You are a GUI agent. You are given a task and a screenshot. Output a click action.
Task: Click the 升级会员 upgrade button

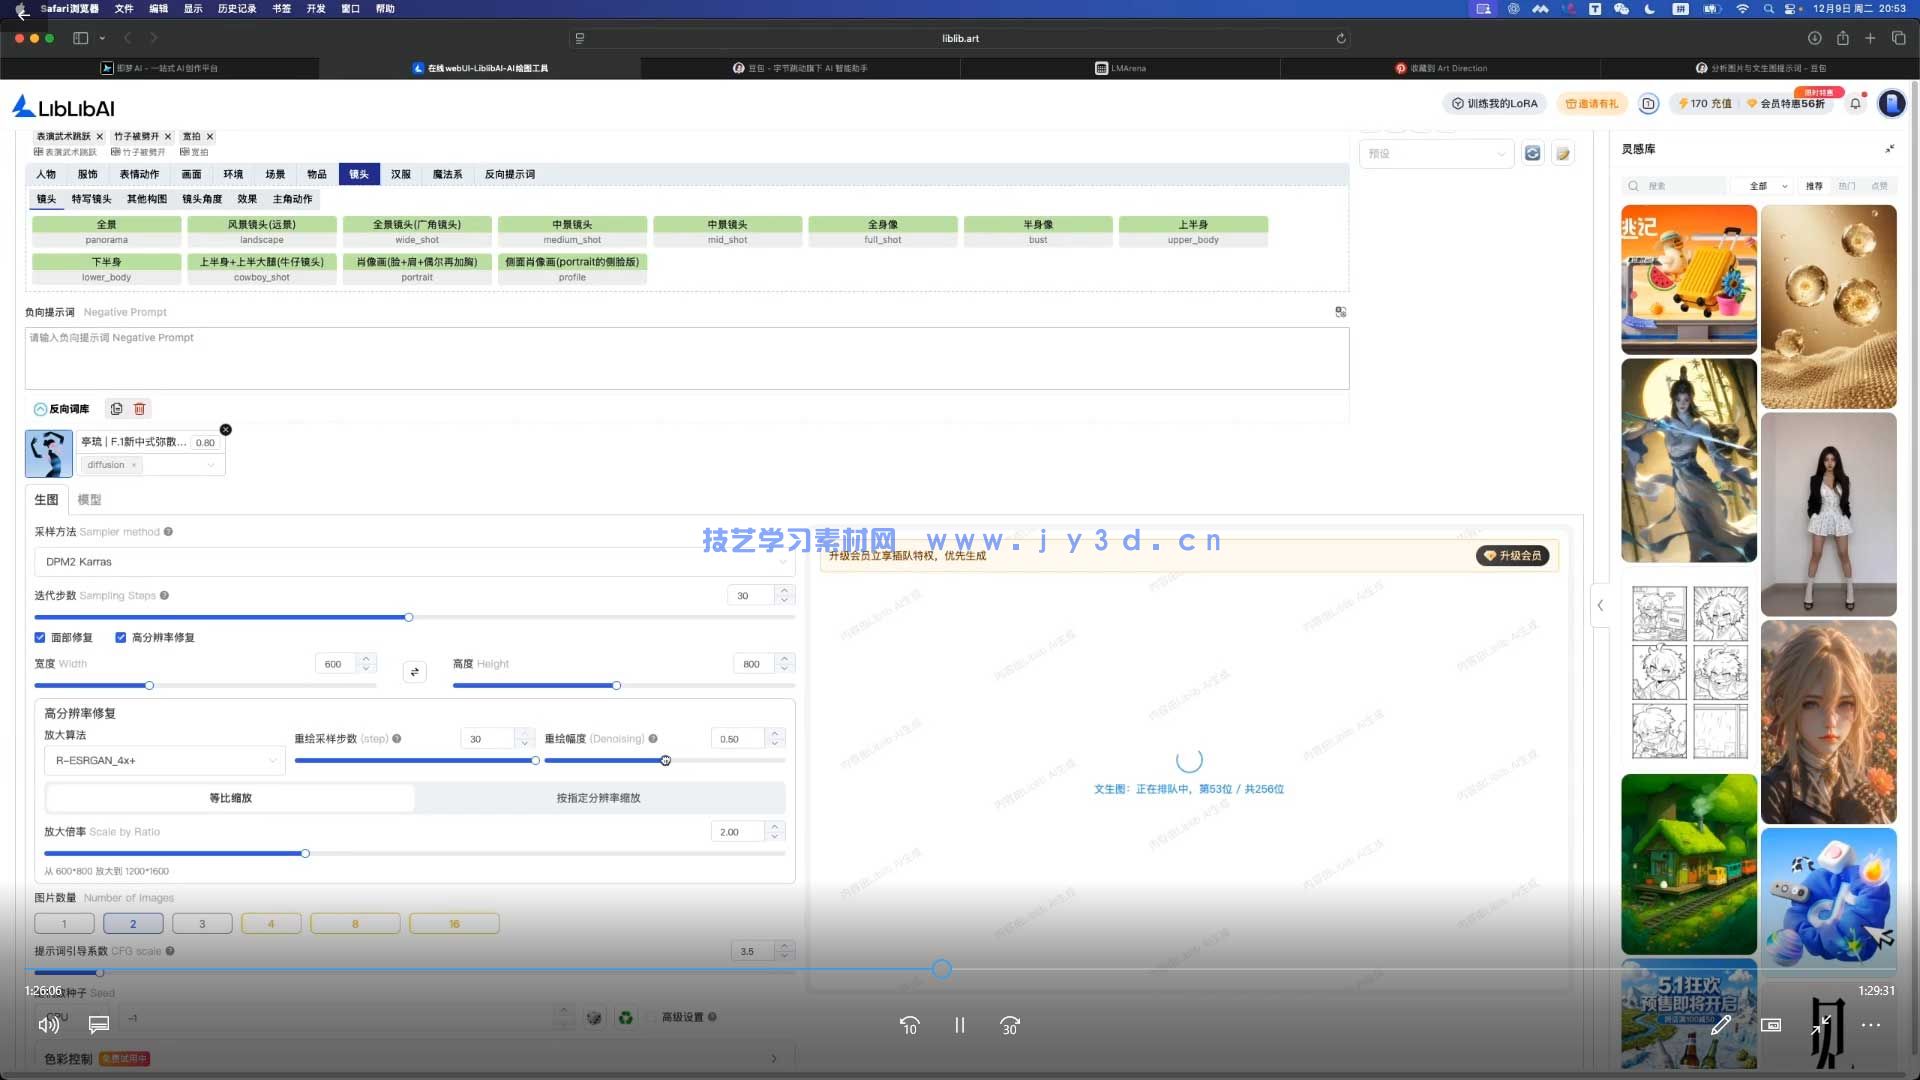[x=1512, y=556]
